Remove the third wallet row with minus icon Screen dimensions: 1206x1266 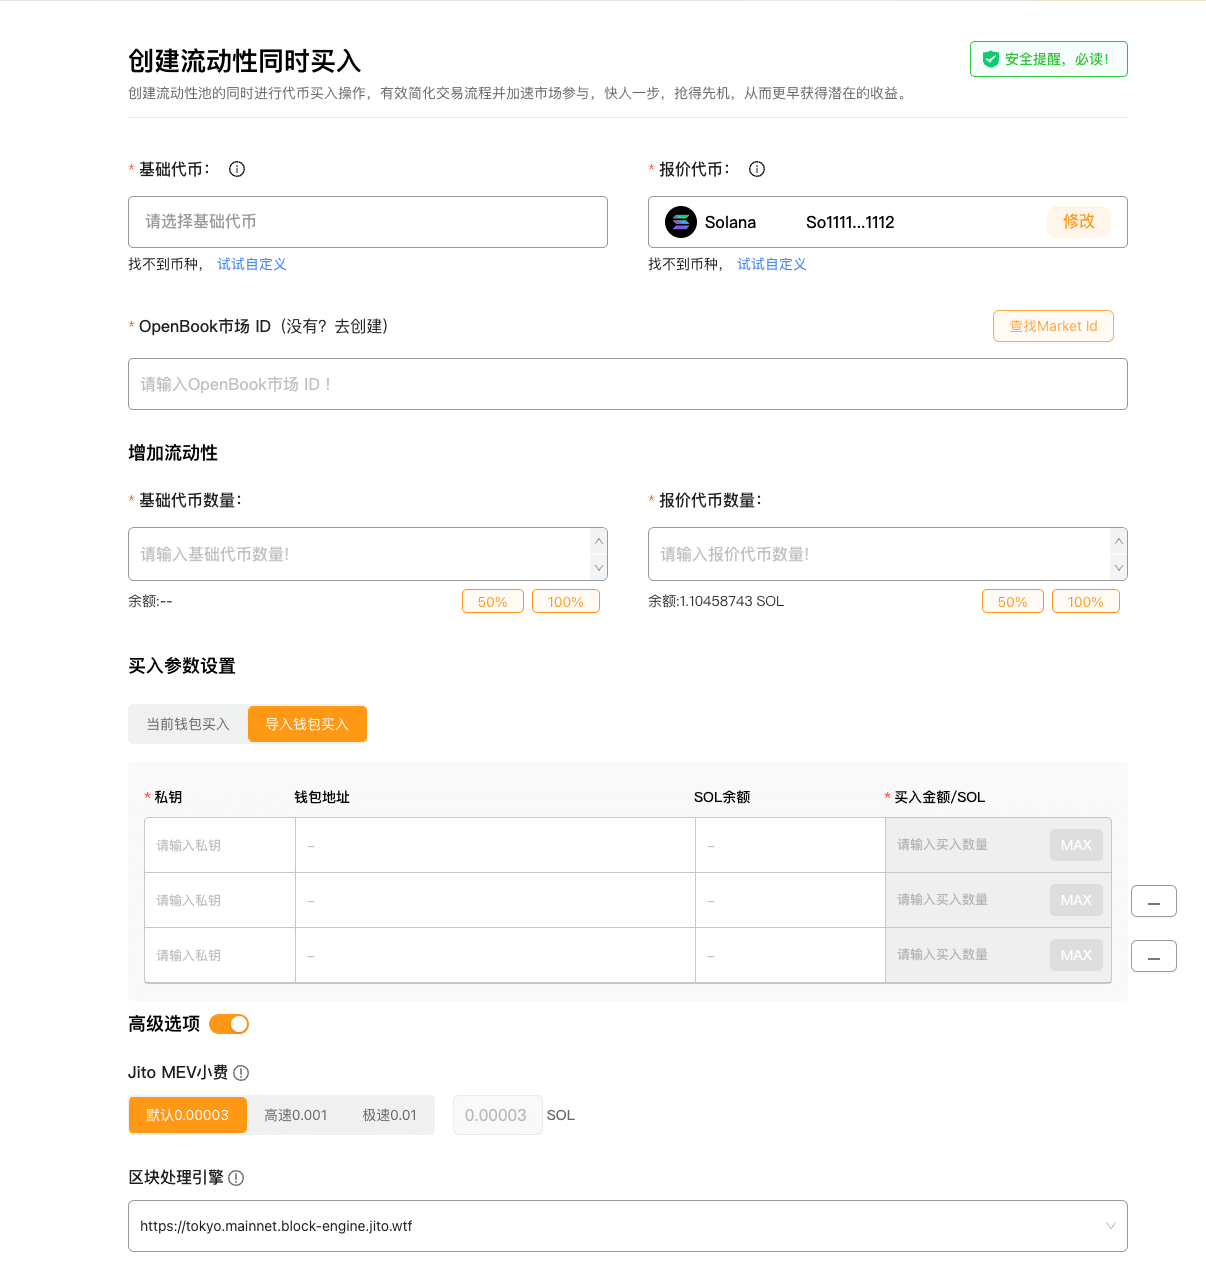tap(1153, 956)
